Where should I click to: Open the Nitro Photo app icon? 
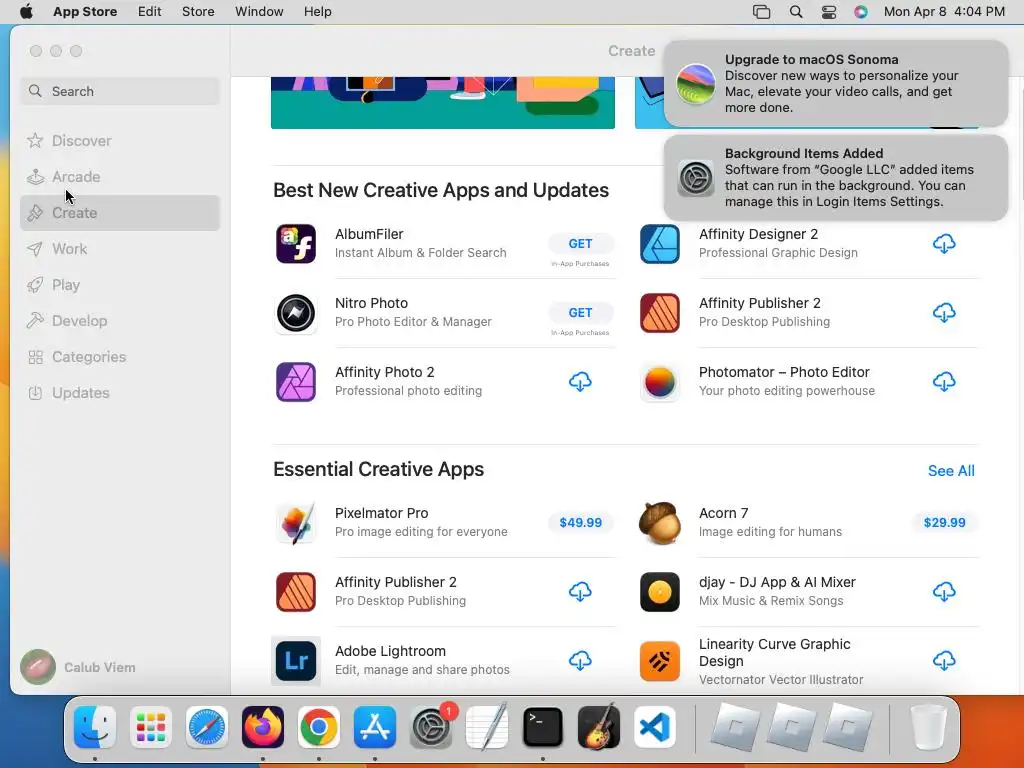[x=296, y=313]
